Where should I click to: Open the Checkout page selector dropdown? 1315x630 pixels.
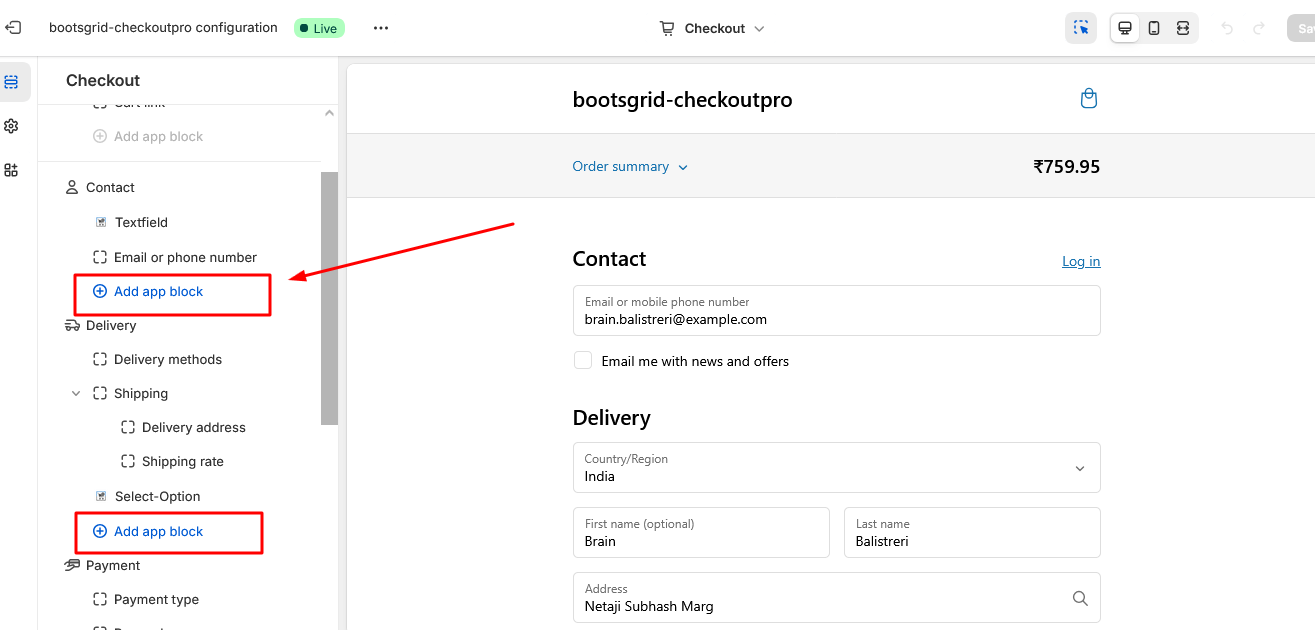pos(712,28)
